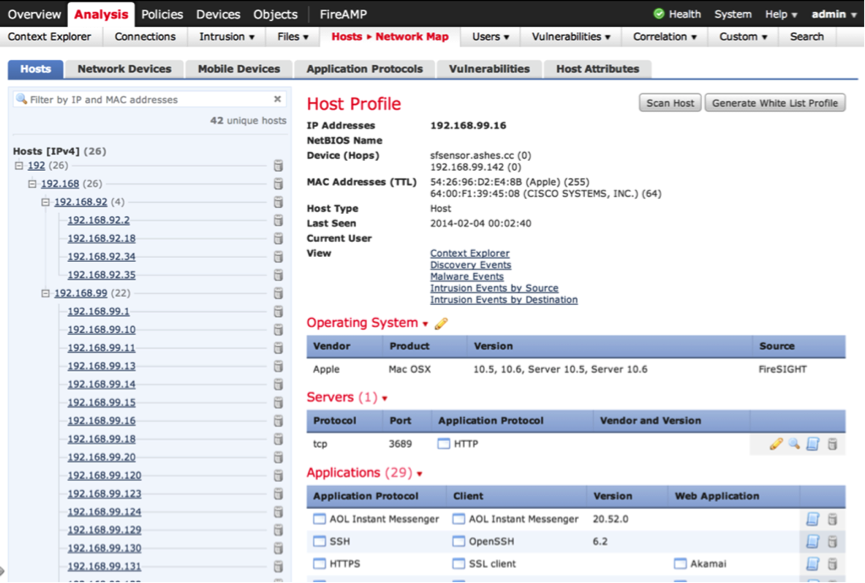The height and width of the screenshot is (583, 865).
Task: Edit the operating system with the pencil icon
Action: point(441,324)
